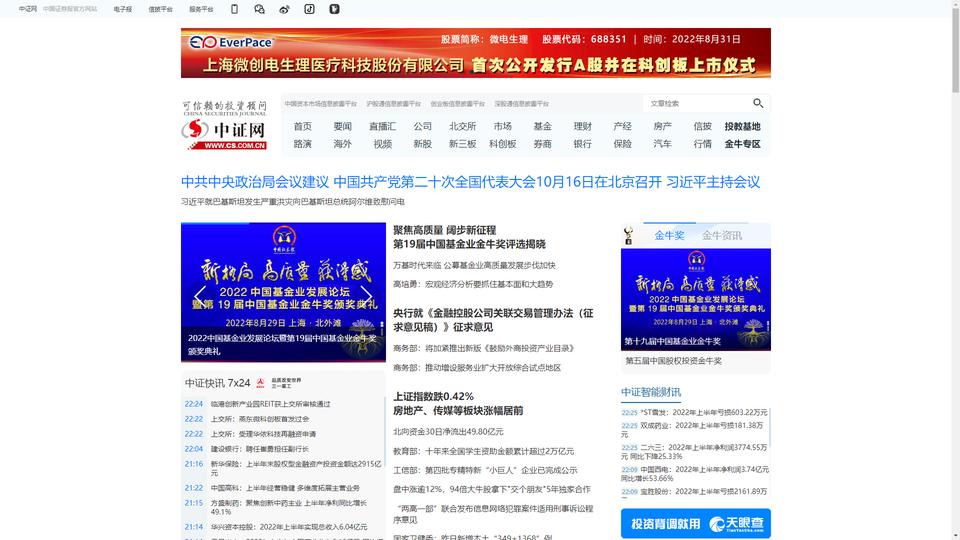The height and width of the screenshot is (540, 960).
Task: Switch to the 金牛奖 tab
Action: 669,236
